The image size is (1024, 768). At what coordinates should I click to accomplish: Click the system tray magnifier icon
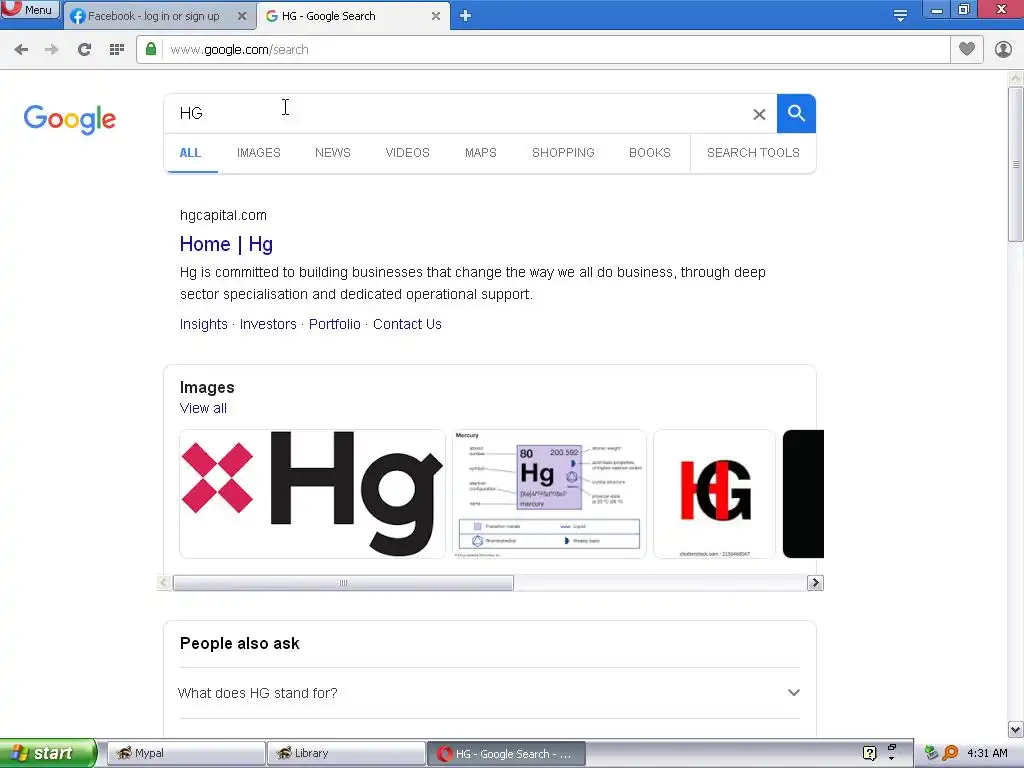tap(950, 753)
